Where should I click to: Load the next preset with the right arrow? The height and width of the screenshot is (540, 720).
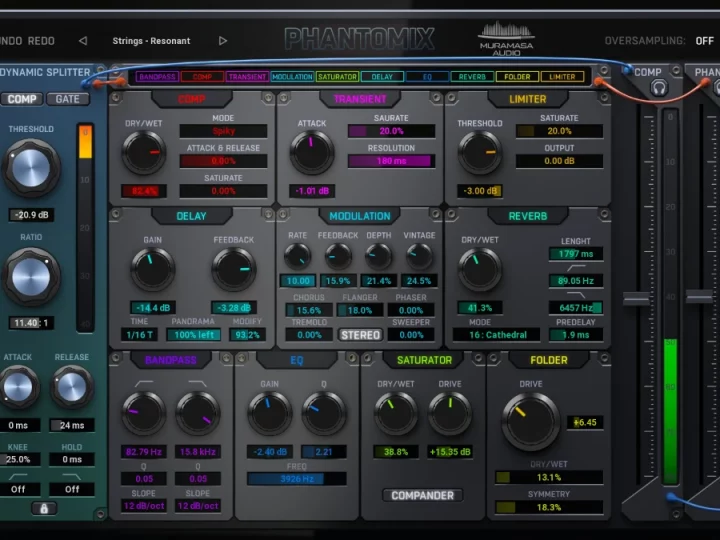[223, 41]
